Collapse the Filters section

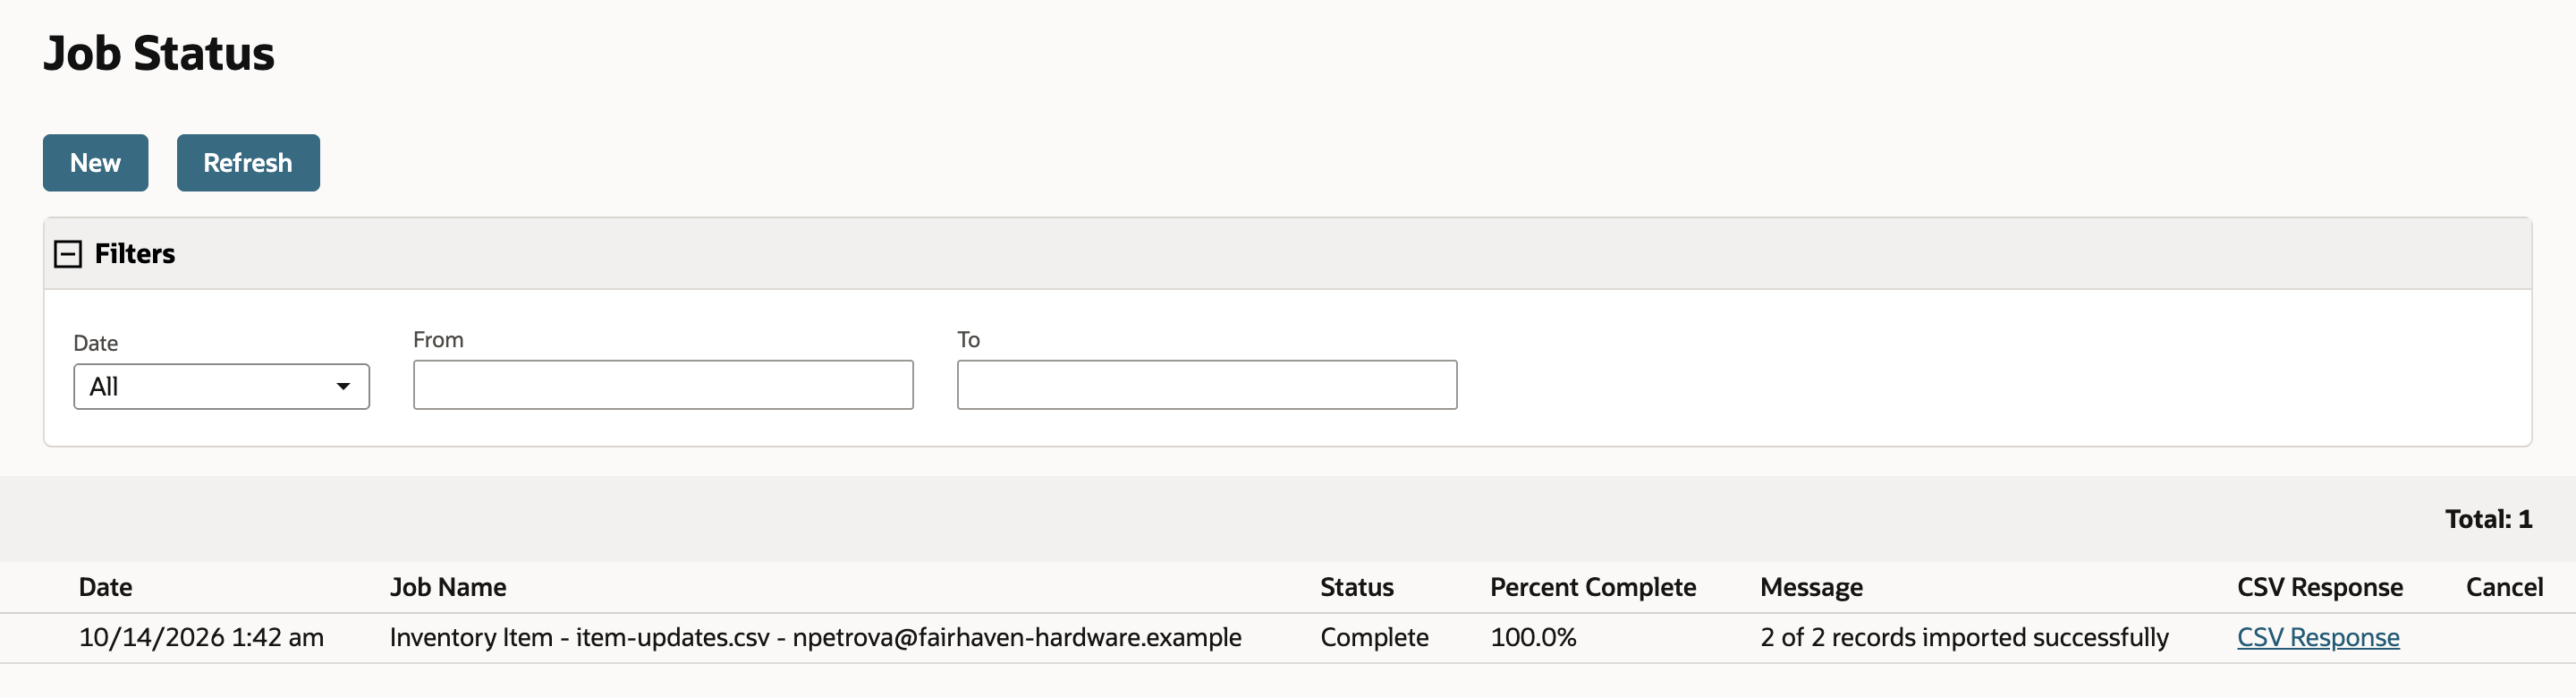tap(68, 254)
